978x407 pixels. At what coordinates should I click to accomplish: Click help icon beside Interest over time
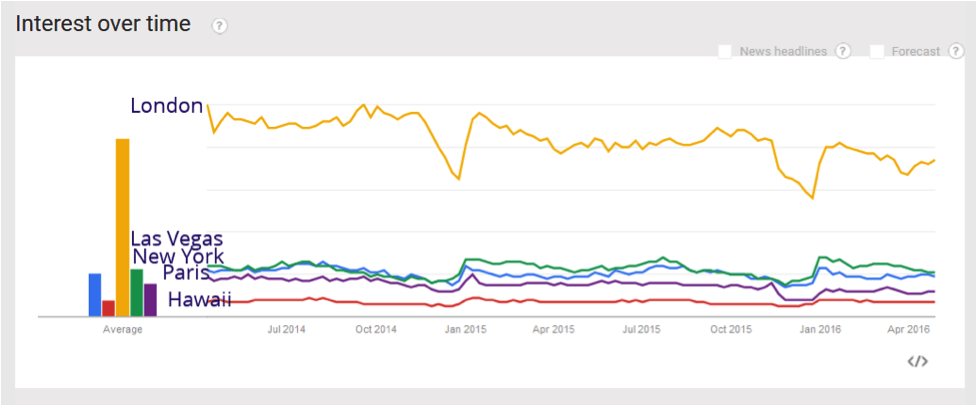pyautogui.click(x=220, y=26)
